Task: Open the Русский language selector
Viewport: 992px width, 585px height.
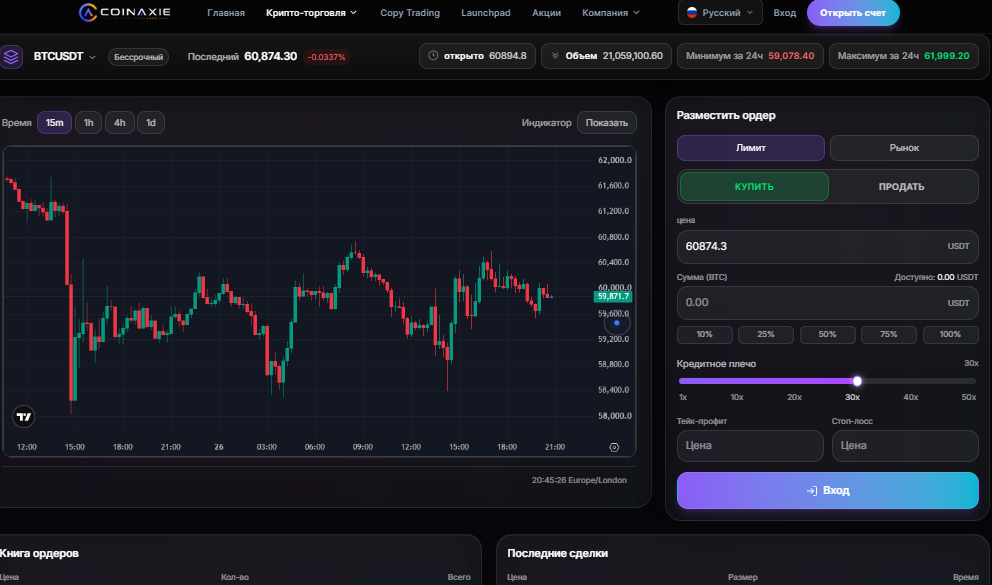Action: pos(720,13)
